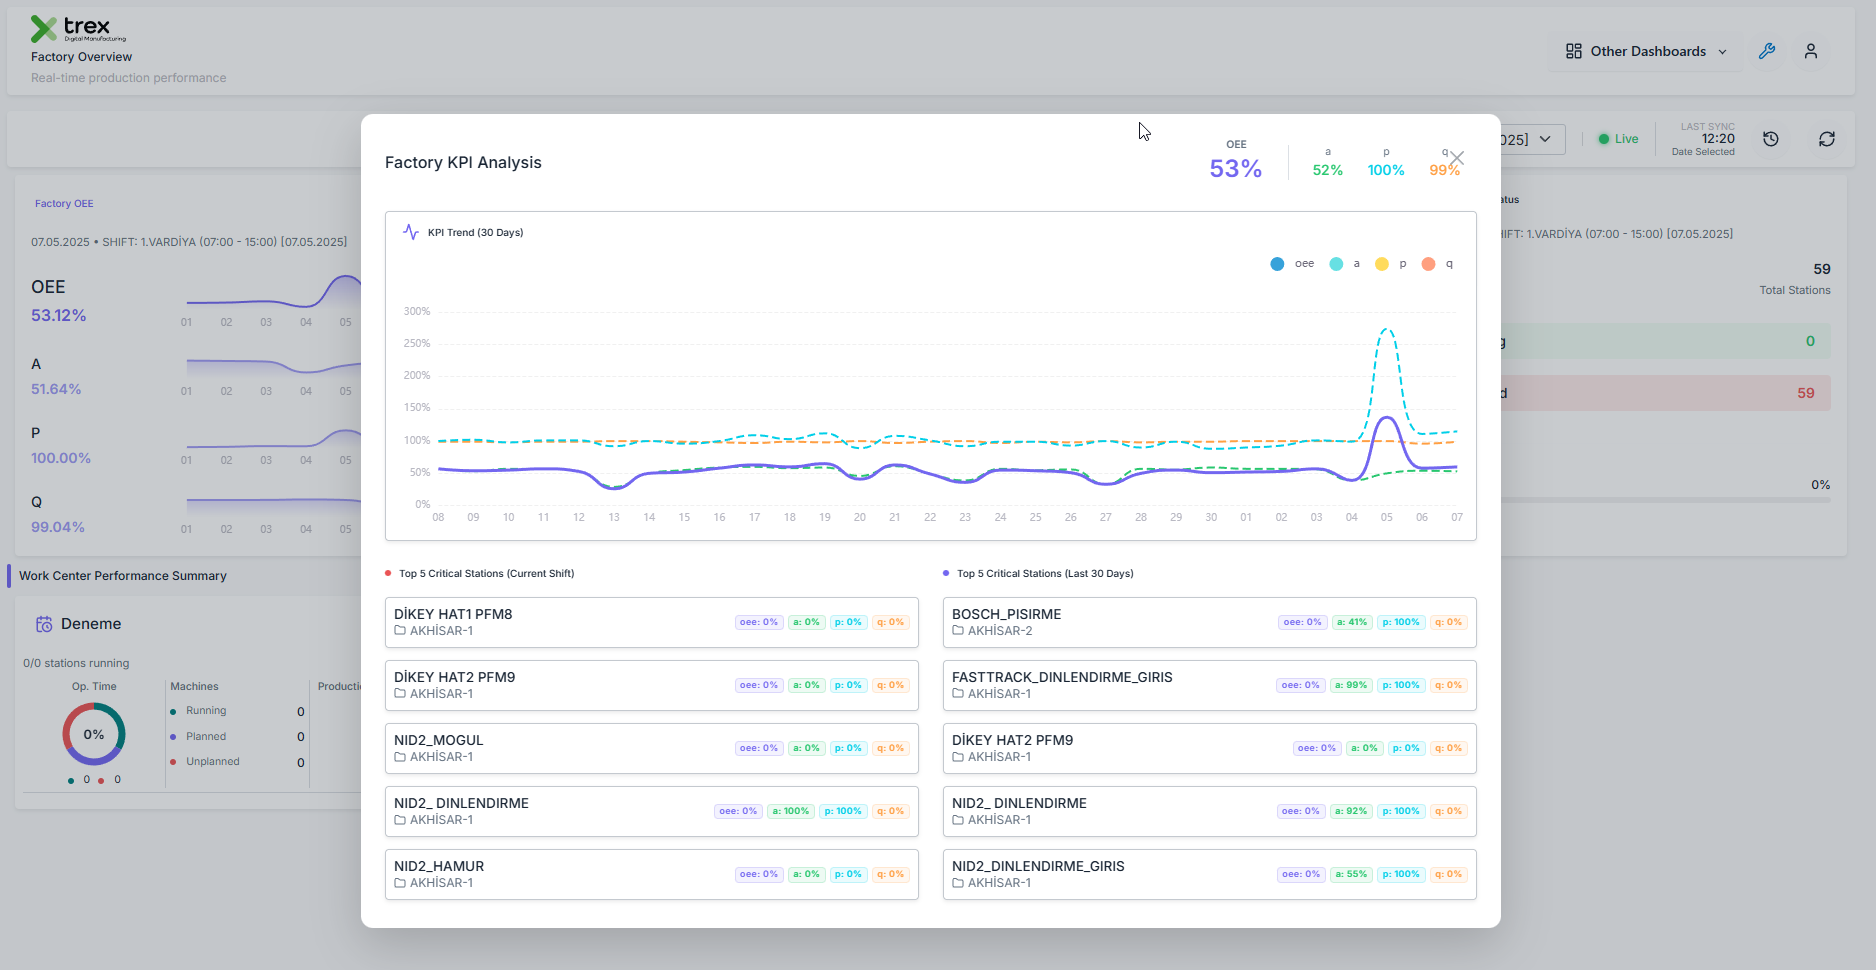This screenshot has height=970, width=1876.
Task: Select the NID2_DINLENDIRME_GIRIS station name
Action: point(1038,866)
